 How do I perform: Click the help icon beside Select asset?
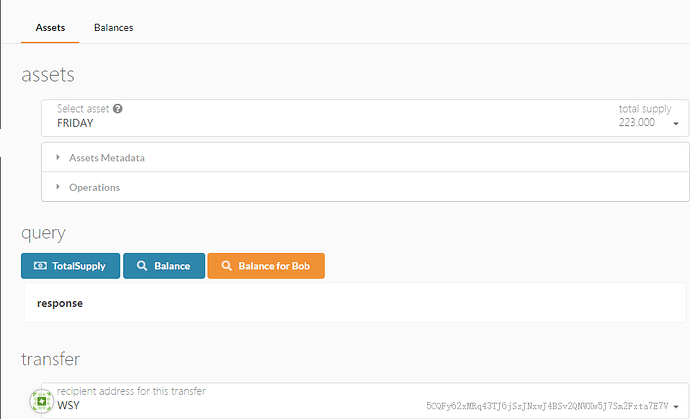(x=118, y=109)
